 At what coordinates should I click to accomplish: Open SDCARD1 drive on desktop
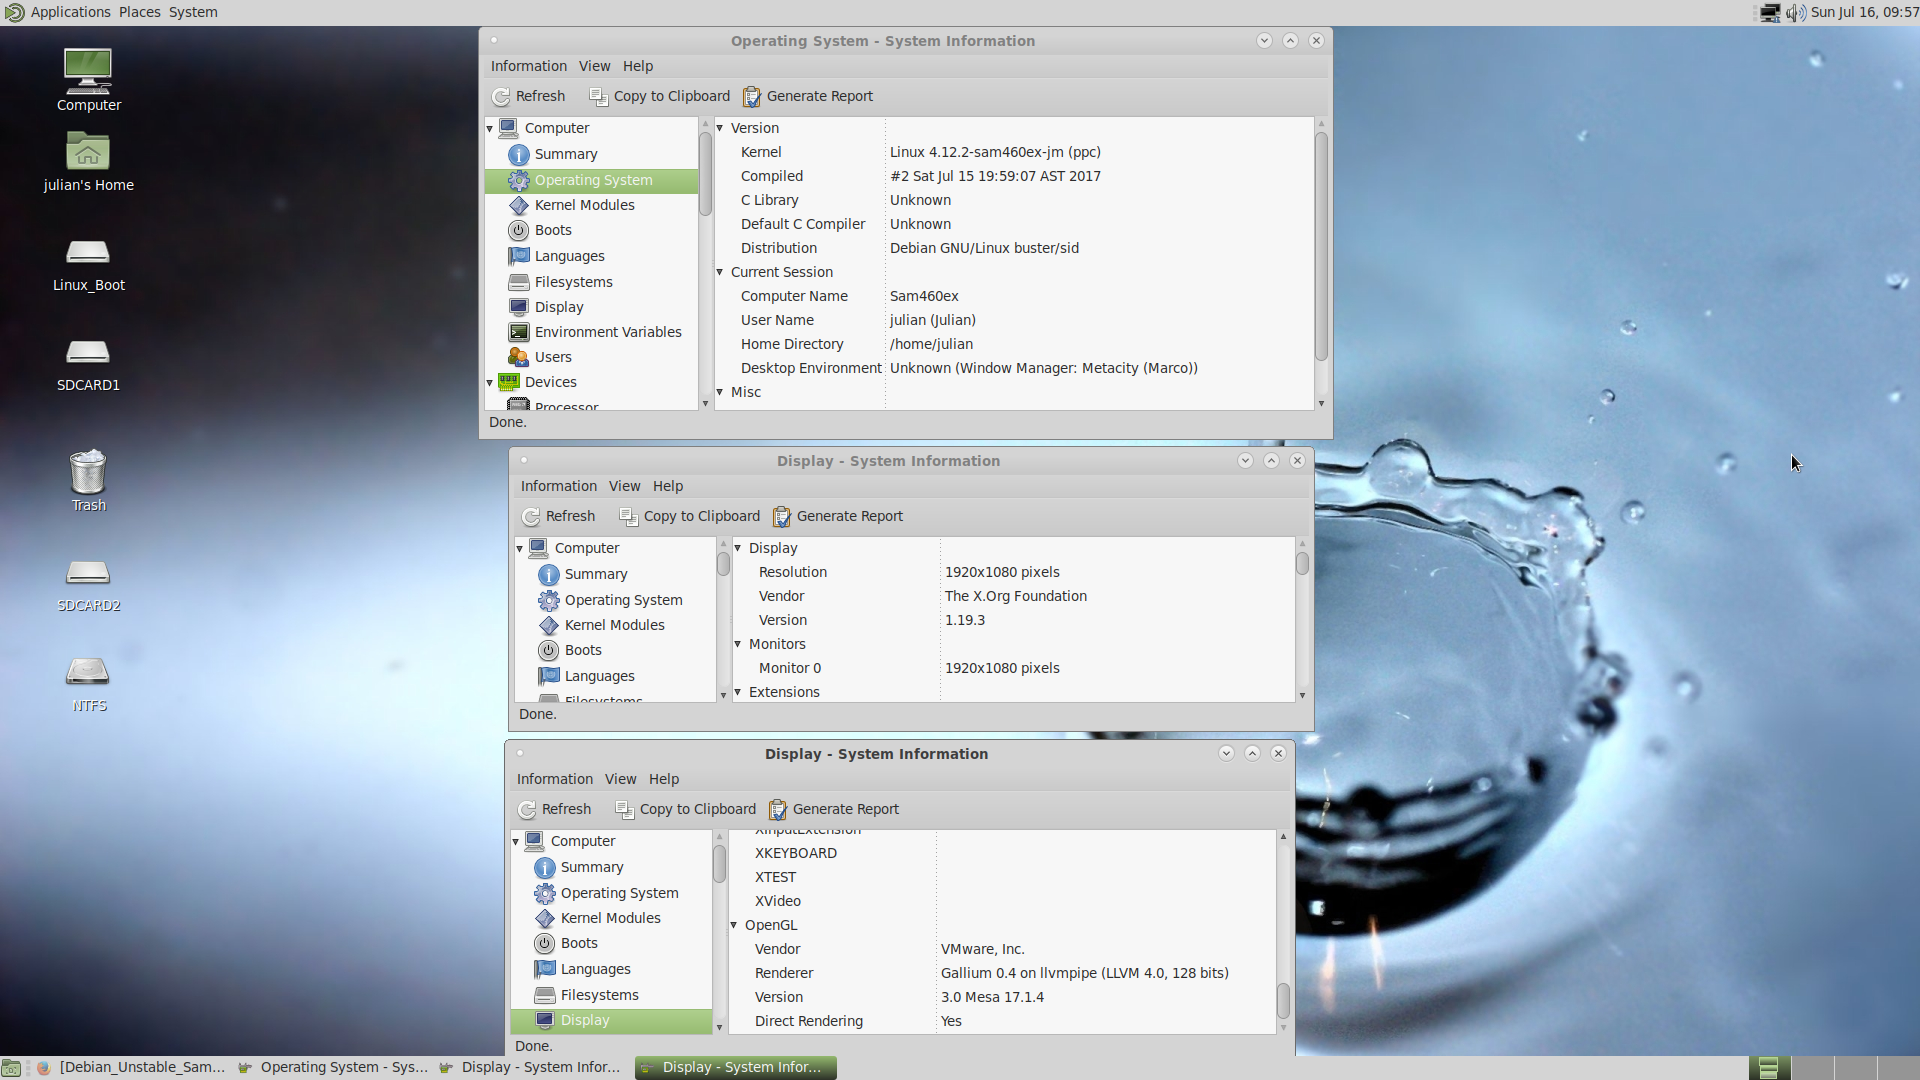[88, 353]
